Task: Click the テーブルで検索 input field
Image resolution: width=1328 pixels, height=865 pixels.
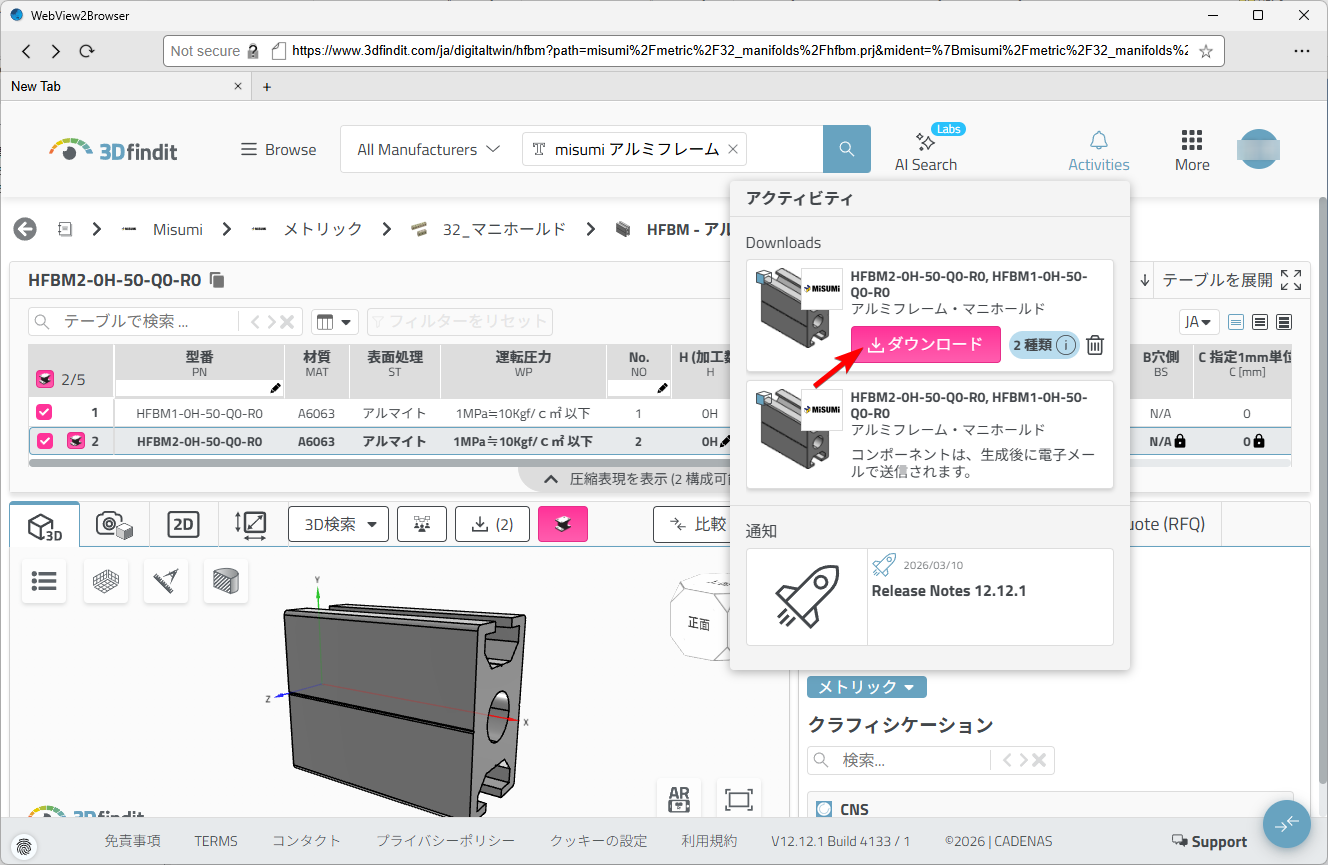Action: [x=145, y=322]
